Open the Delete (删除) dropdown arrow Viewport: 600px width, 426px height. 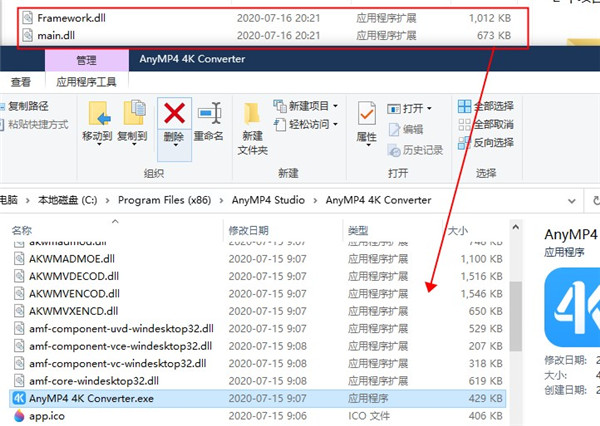pyautogui.click(x=174, y=145)
